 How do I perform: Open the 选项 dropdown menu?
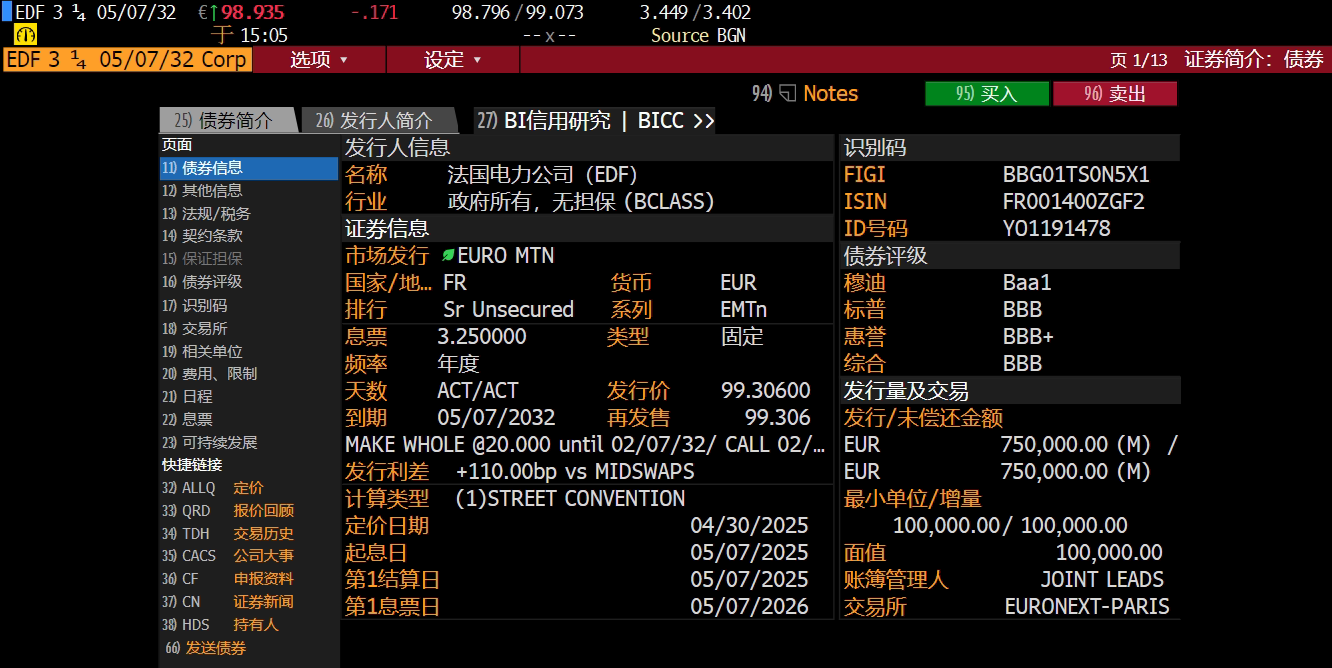(x=319, y=60)
